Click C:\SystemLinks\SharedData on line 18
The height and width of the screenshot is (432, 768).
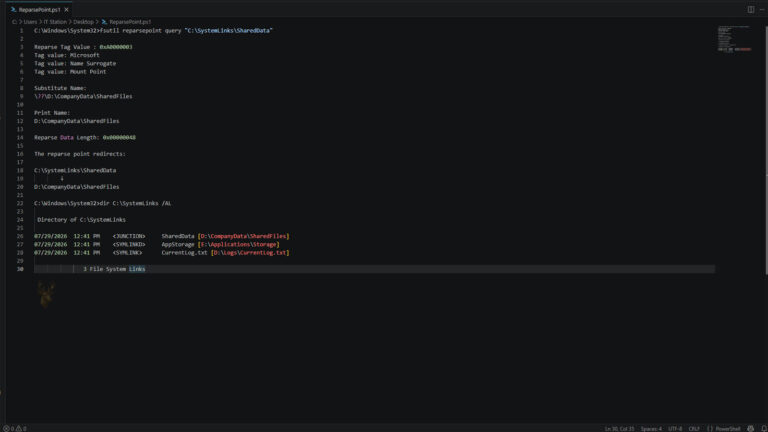click(75, 170)
